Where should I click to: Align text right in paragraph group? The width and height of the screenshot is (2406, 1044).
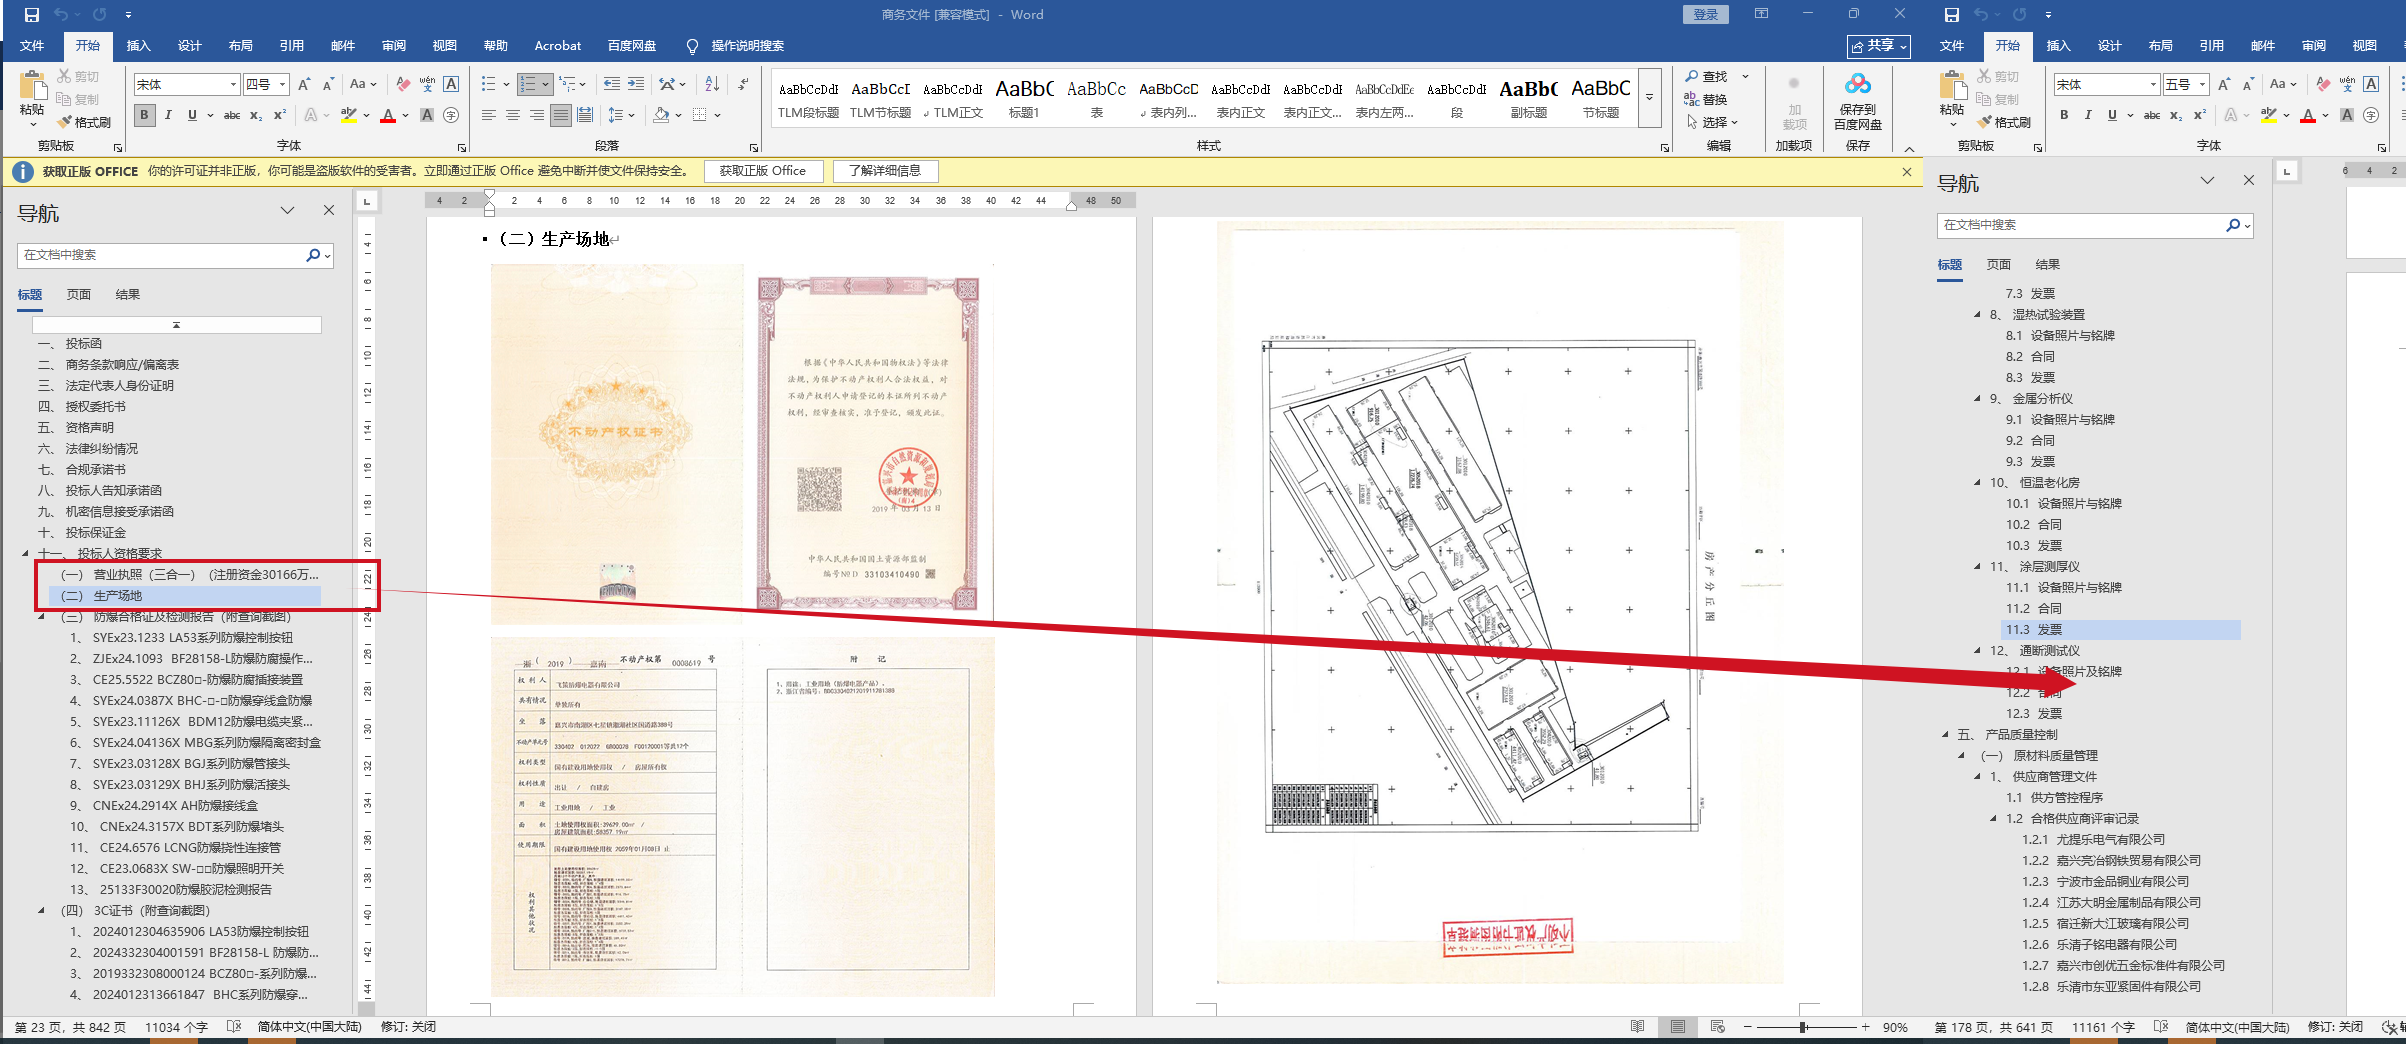coord(537,115)
